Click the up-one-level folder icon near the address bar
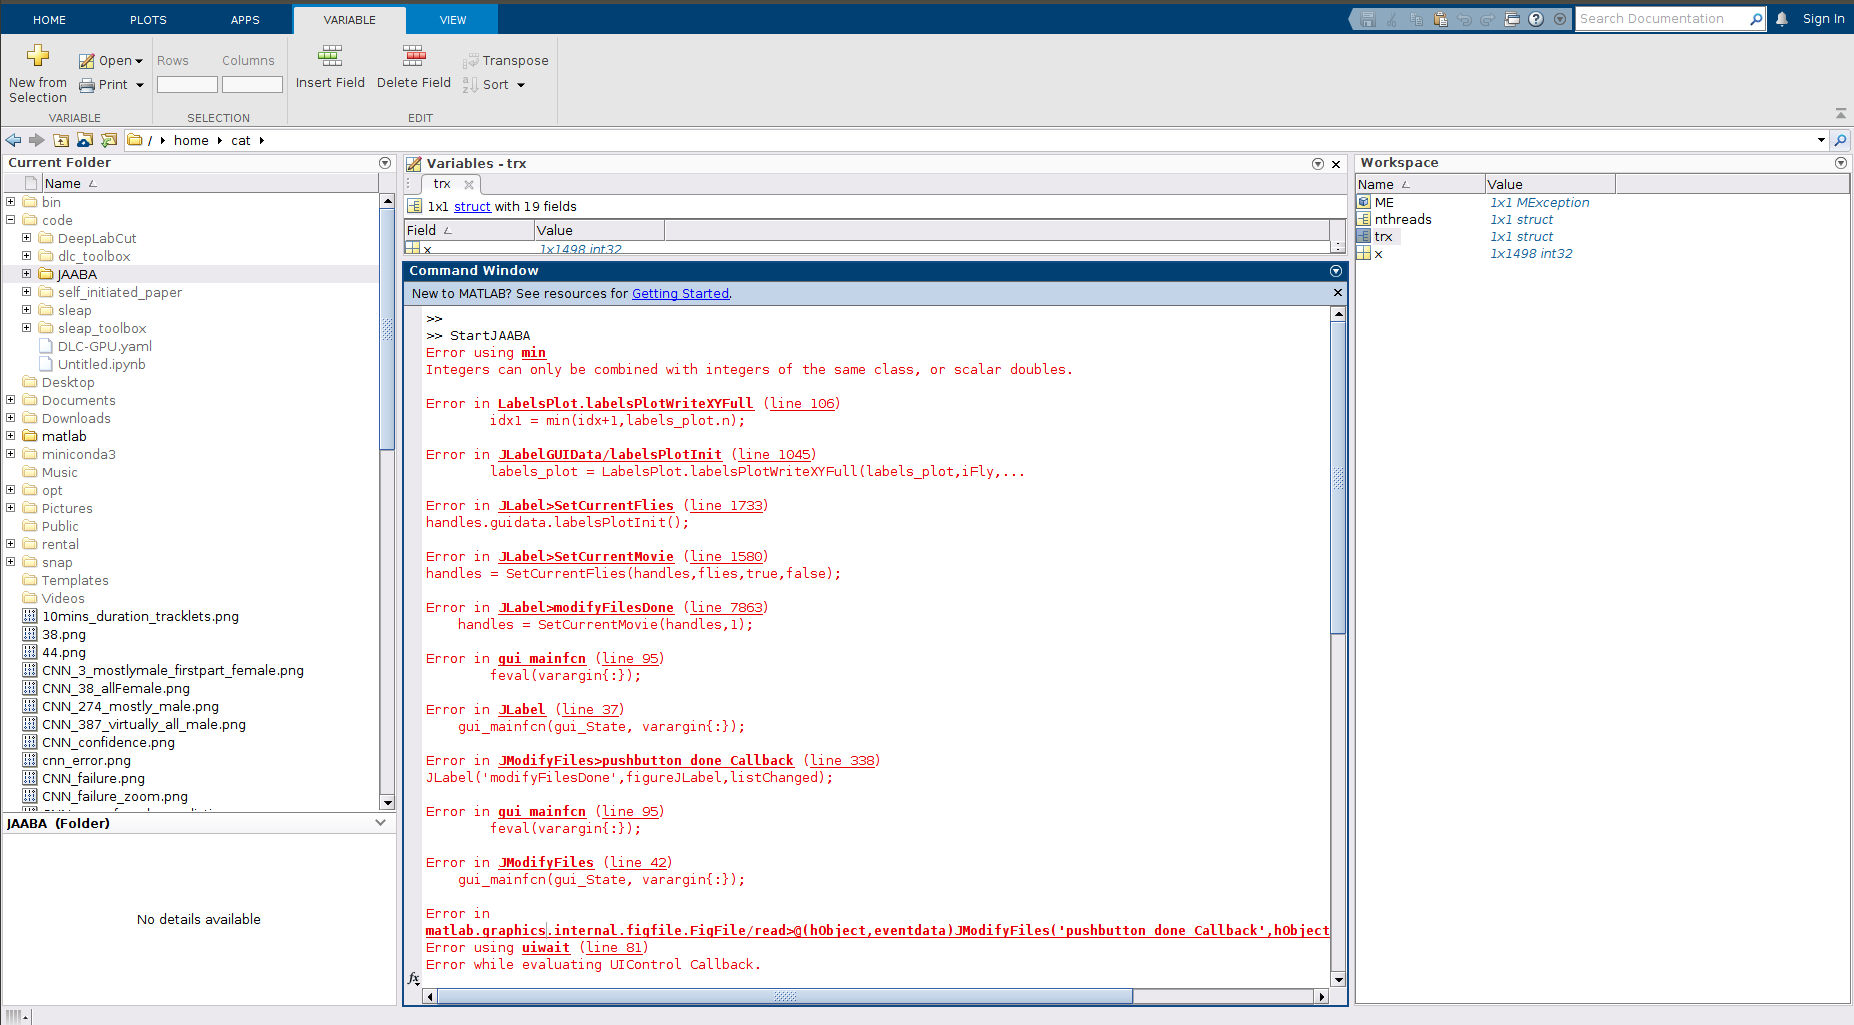This screenshot has height=1025, width=1854. click(61, 140)
